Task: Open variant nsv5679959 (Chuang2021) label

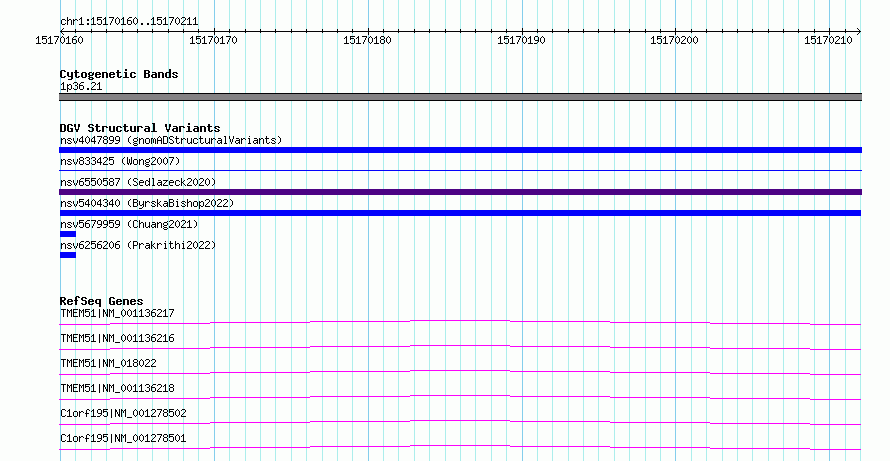Action: click(129, 224)
